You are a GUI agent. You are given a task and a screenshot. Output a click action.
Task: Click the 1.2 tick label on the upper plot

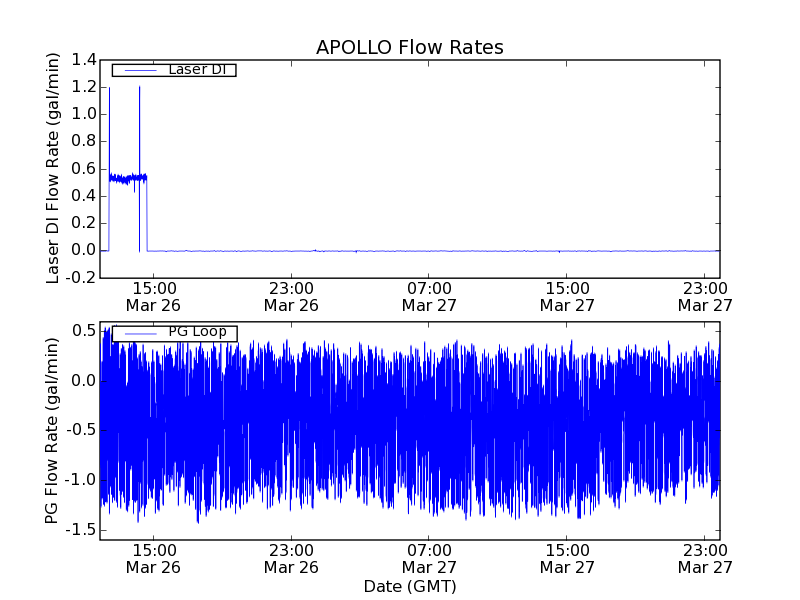[84, 87]
